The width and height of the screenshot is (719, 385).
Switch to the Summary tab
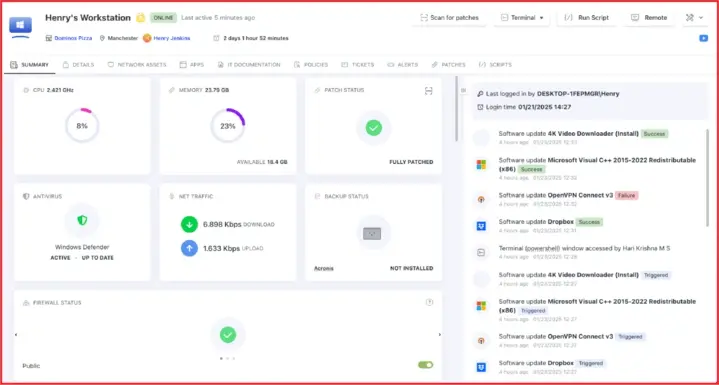(x=30, y=65)
